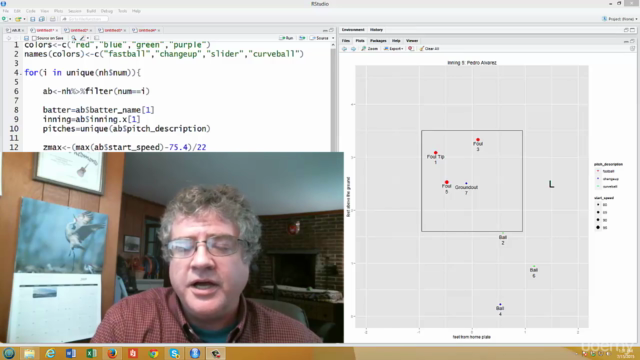The width and height of the screenshot is (640, 360).
Task: Create a new file with the toolbar icon
Action: (4, 19)
